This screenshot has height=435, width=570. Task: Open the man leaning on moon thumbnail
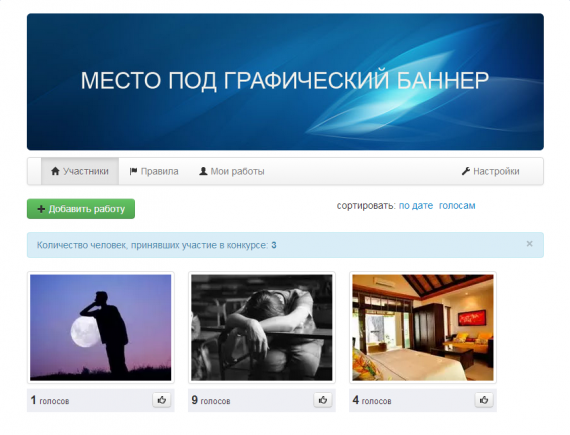[x=101, y=327]
